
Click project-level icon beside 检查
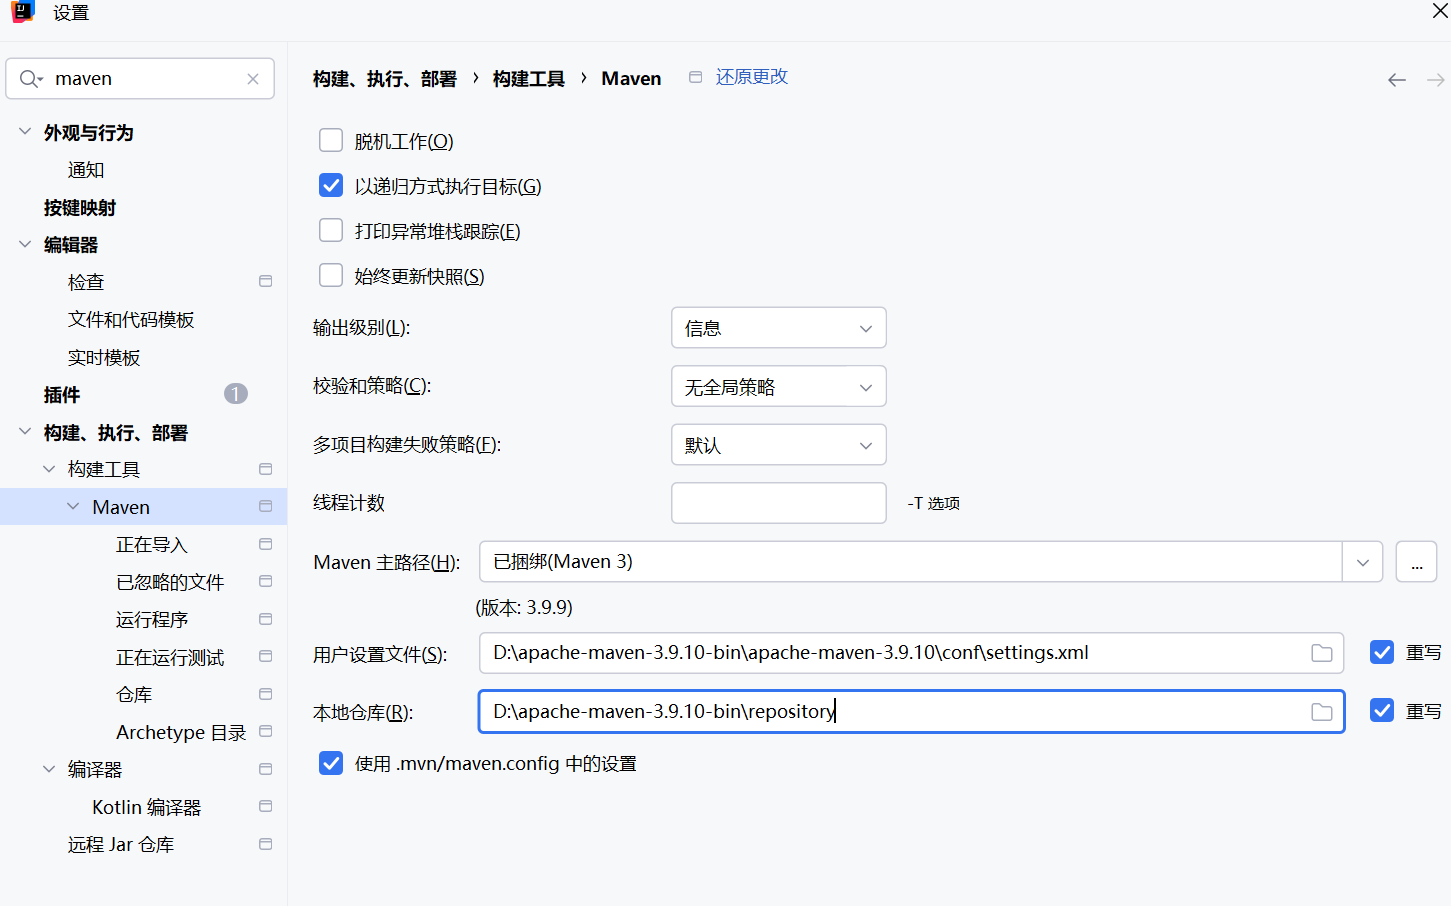[265, 281]
